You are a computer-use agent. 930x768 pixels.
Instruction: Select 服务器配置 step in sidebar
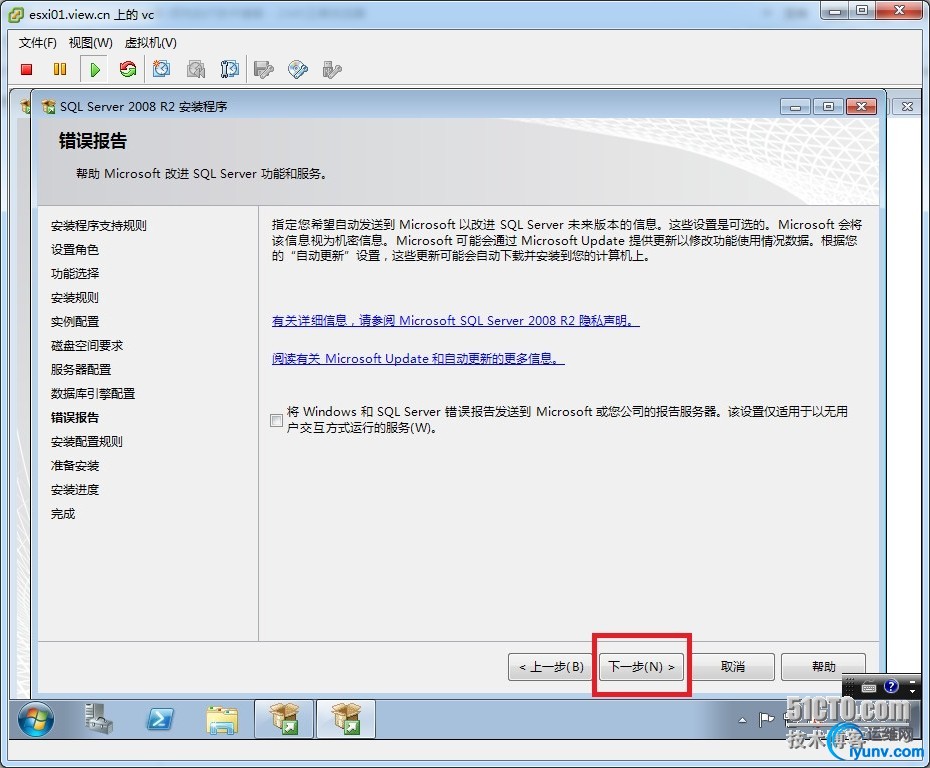point(81,369)
